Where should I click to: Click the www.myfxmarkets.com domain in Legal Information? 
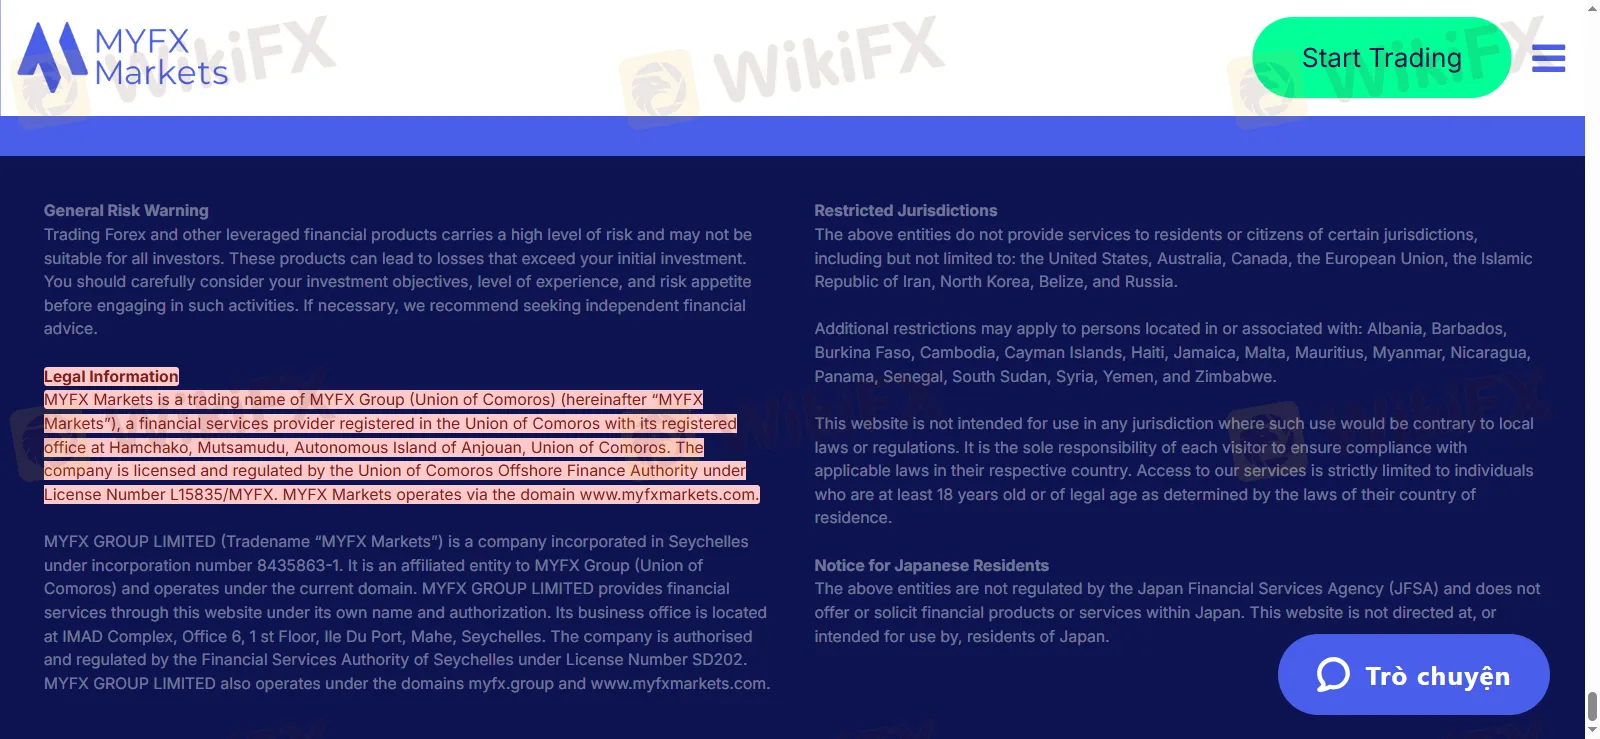[x=668, y=494]
